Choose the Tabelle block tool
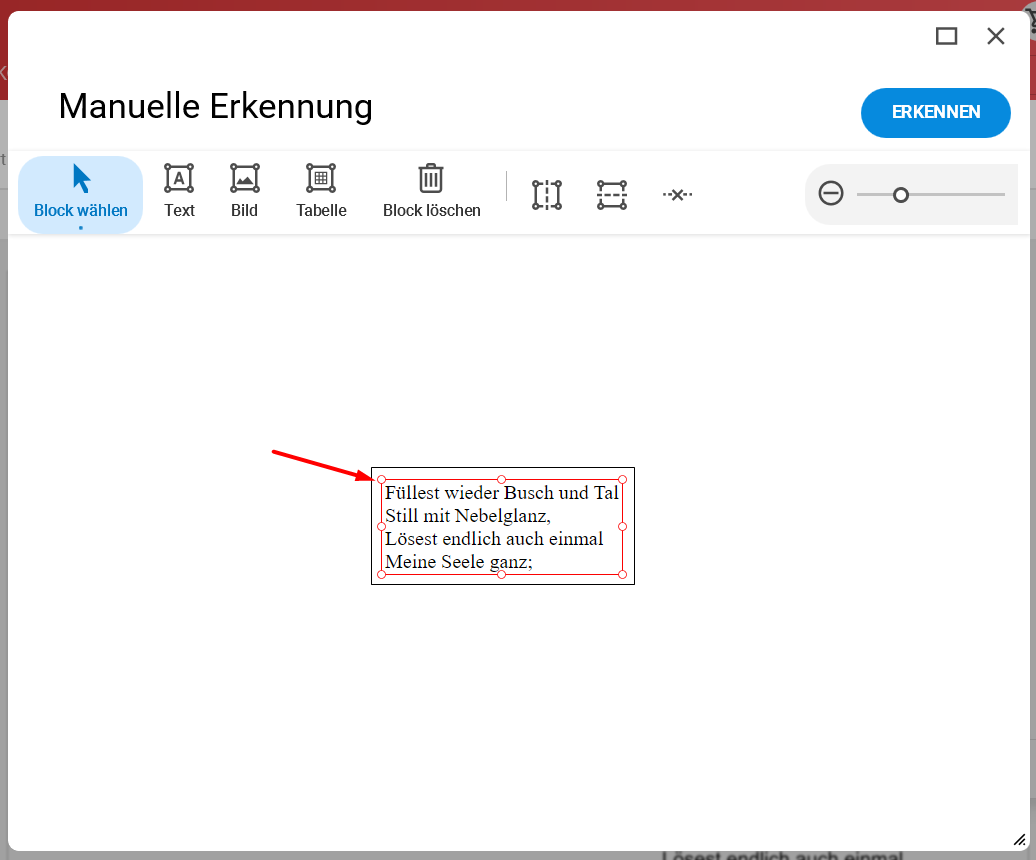1036x860 pixels. tap(321, 192)
